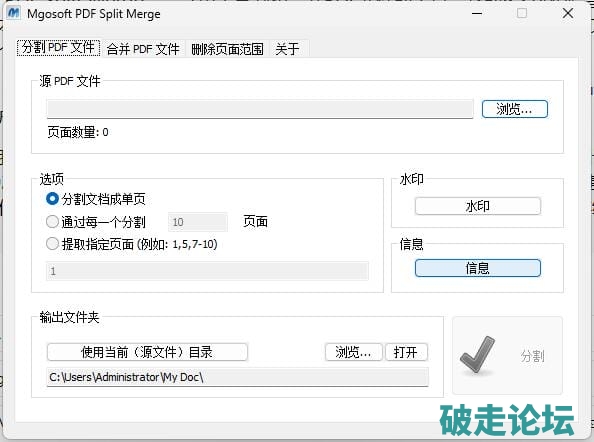Minimize the Mgosoft PDF Split Merge window
This screenshot has width=594, height=442.
click(x=477, y=13)
